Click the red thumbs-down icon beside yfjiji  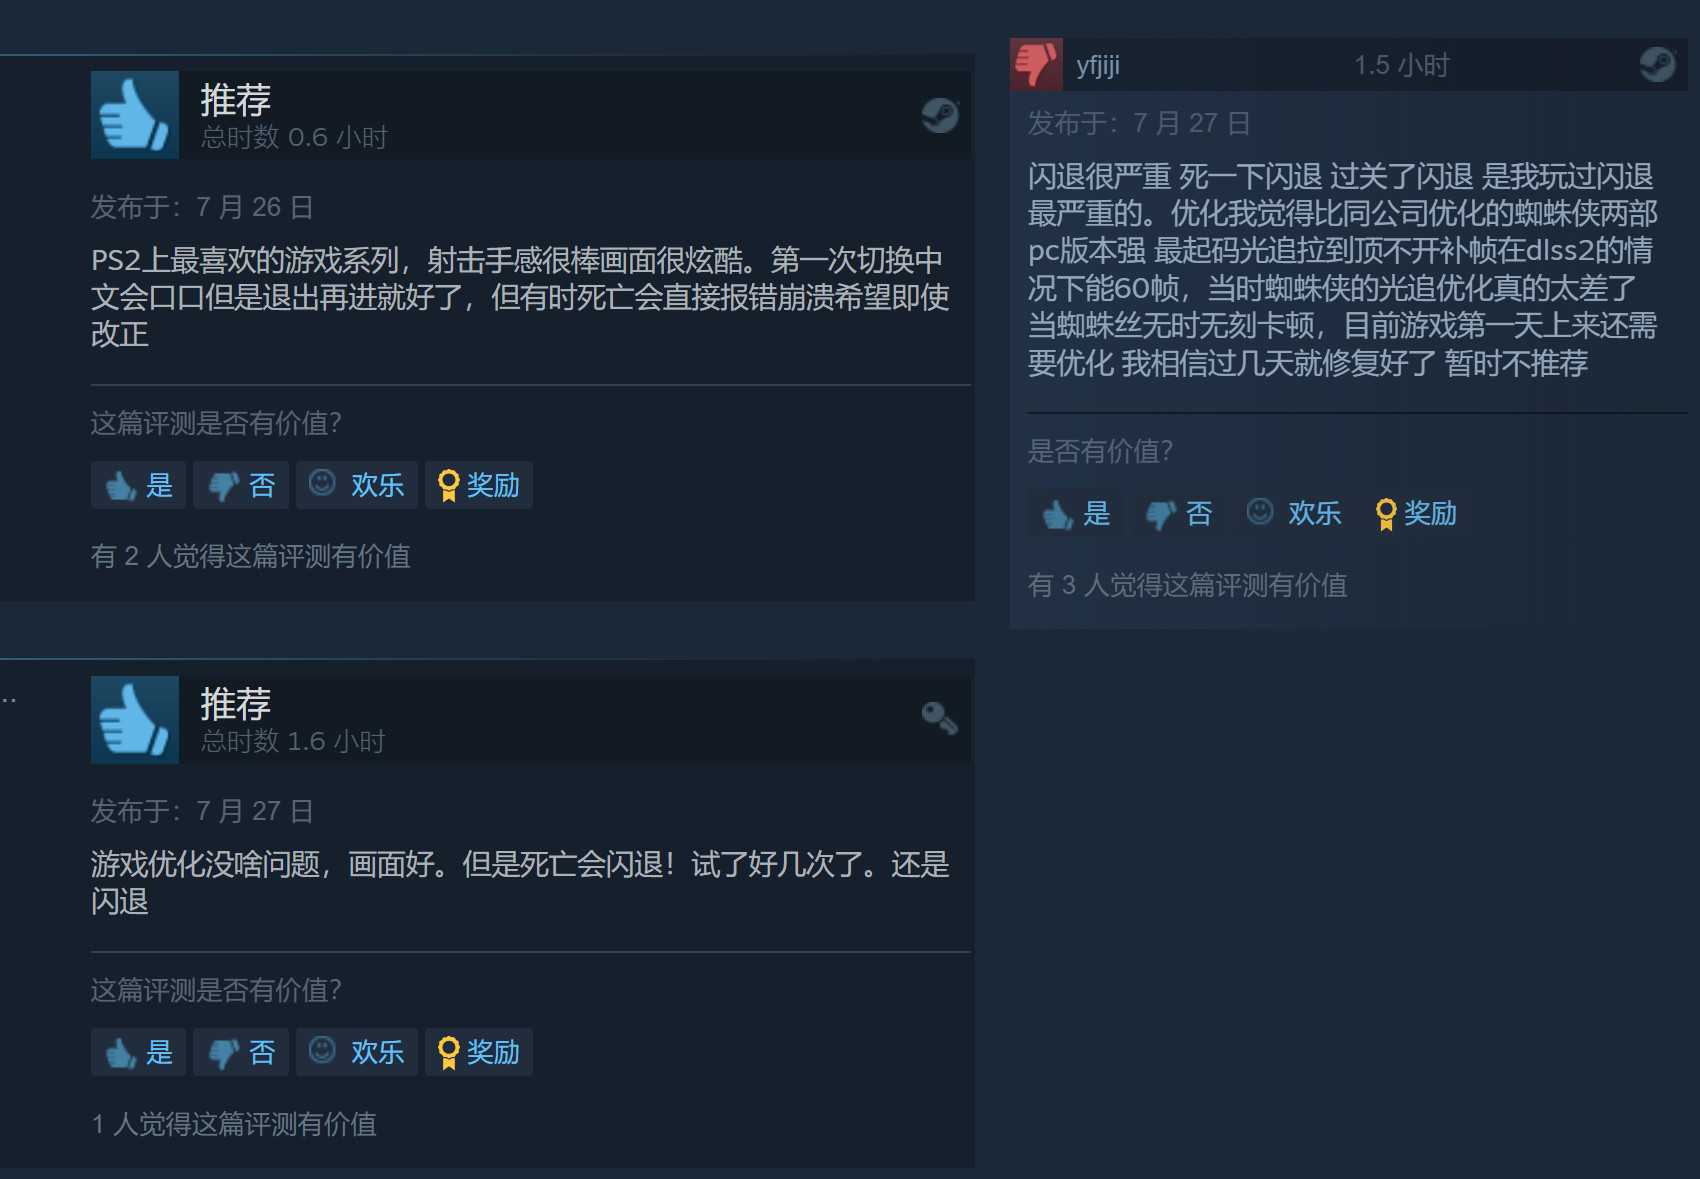(1036, 65)
